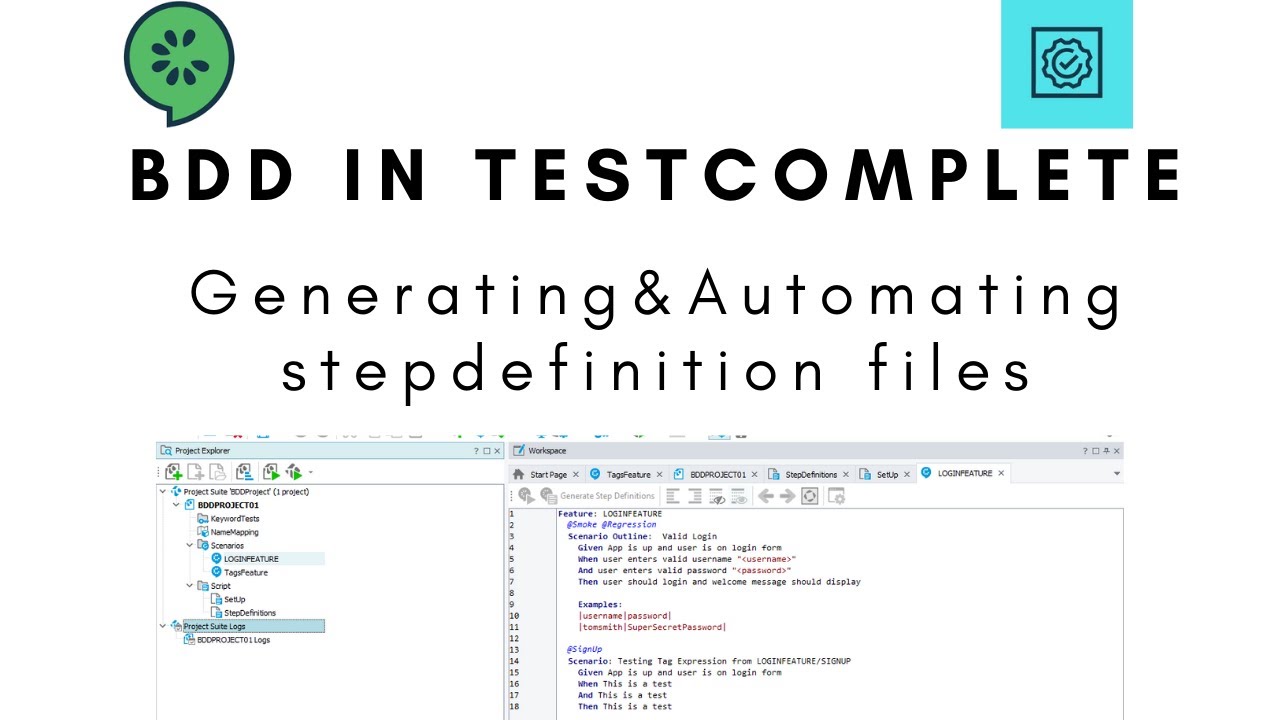The width and height of the screenshot is (1280, 720).
Task: Switch to the LOGINFEATURE tab
Action: pyautogui.click(x=965, y=473)
